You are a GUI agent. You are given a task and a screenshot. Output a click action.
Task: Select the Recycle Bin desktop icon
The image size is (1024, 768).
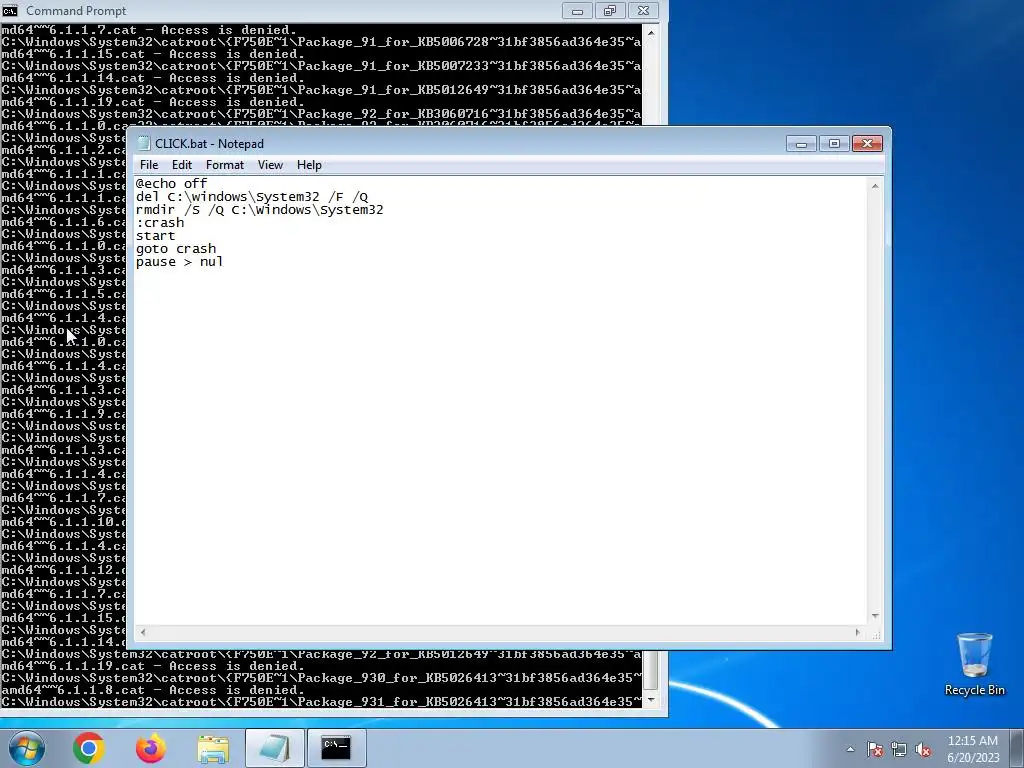[974, 664]
